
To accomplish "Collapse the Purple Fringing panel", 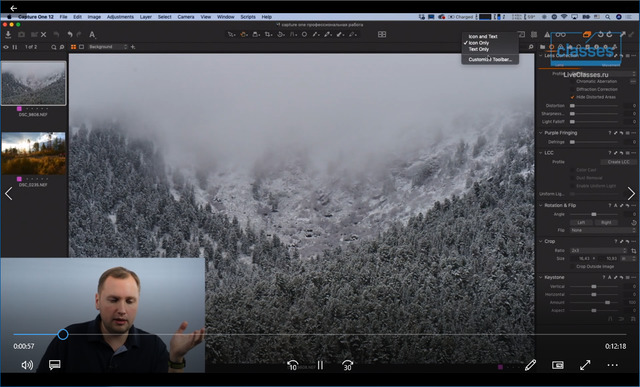I will click(541, 133).
